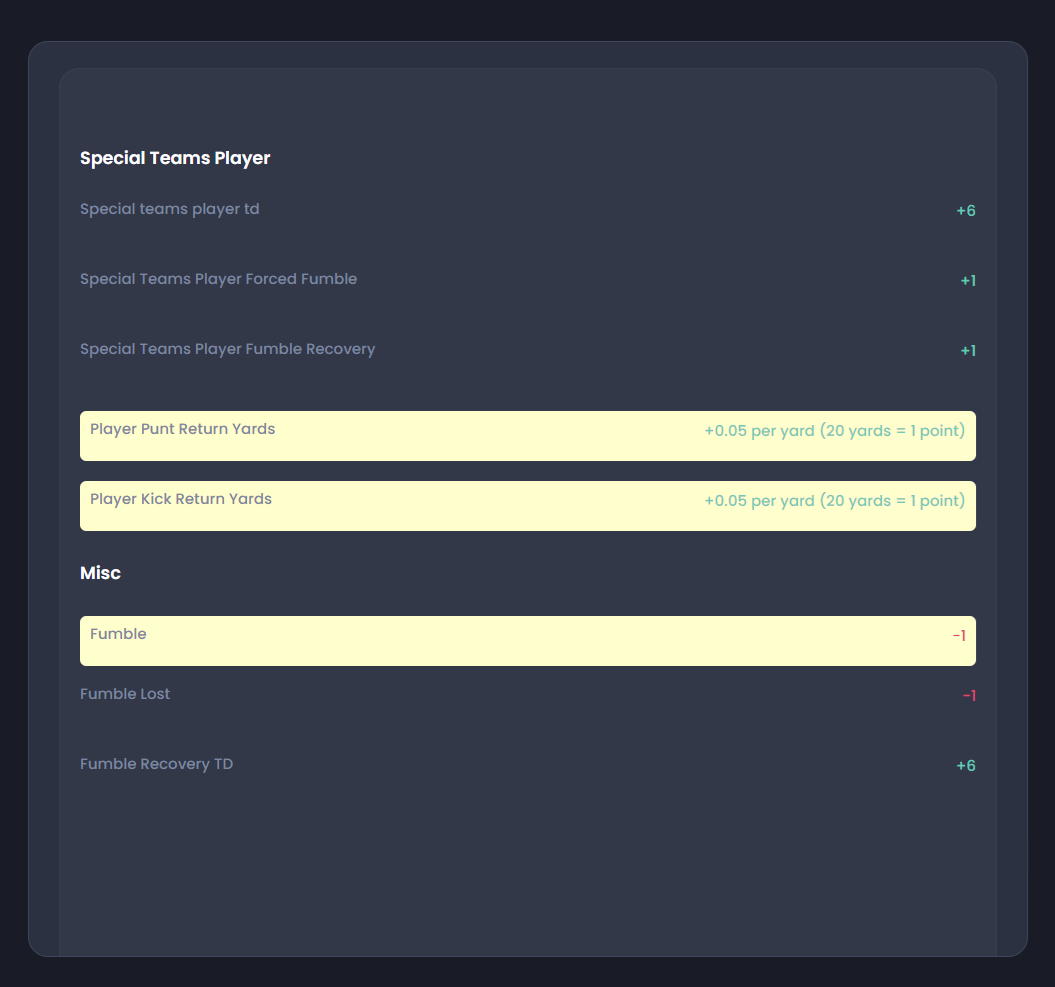Click the Kick Return Yards per-yard value
This screenshot has width=1055, height=987.
(x=834, y=501)
